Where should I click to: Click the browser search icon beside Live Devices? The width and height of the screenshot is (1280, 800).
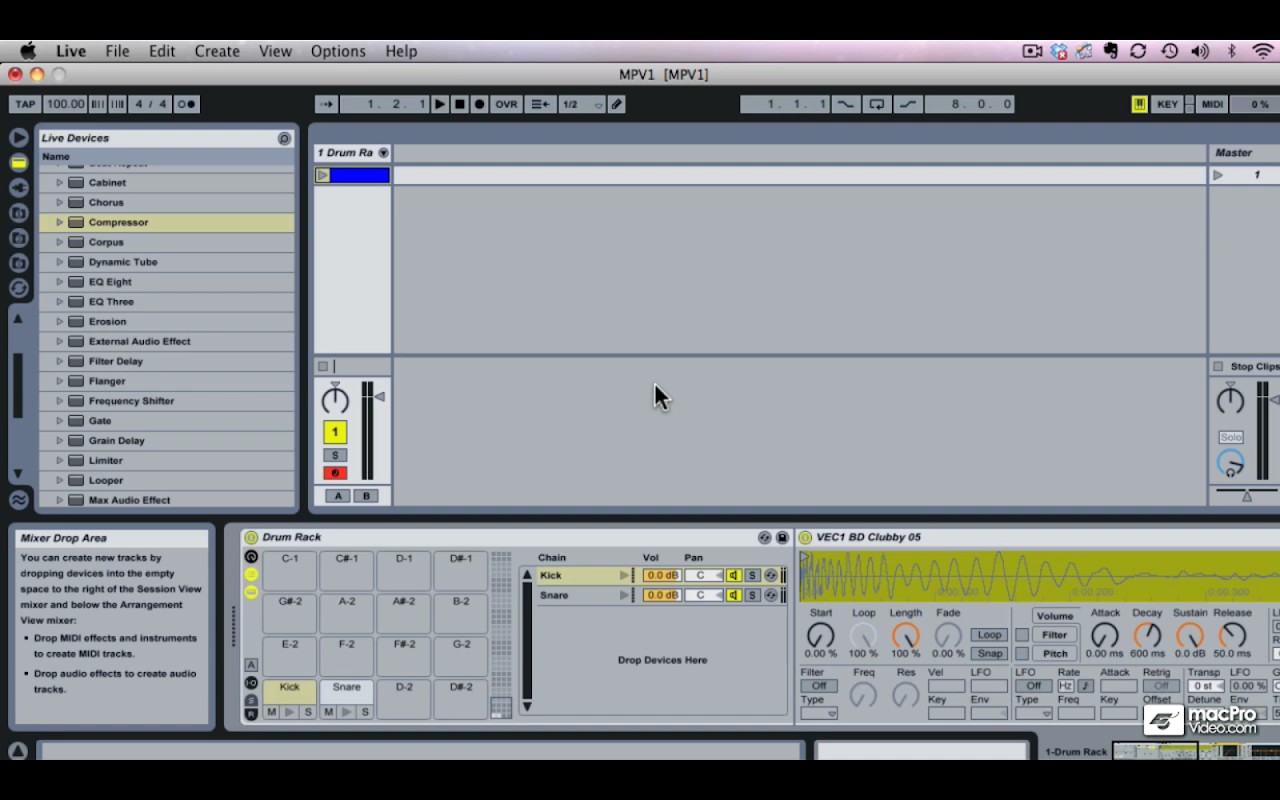[x=284, y=138]
